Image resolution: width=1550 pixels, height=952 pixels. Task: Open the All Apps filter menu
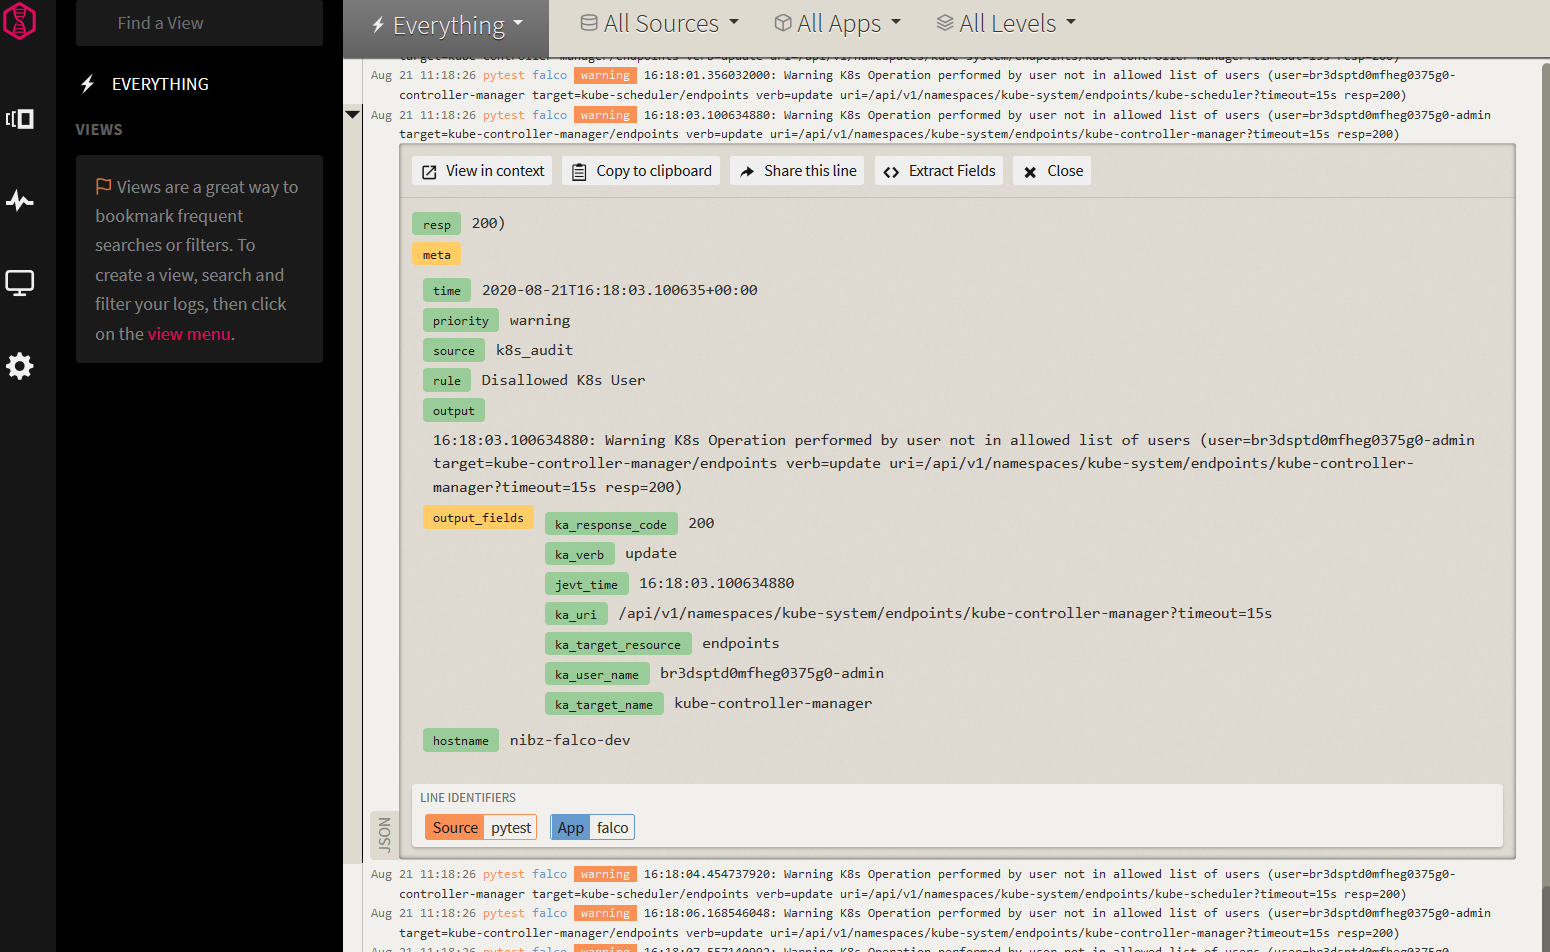[x=837, y=23]
